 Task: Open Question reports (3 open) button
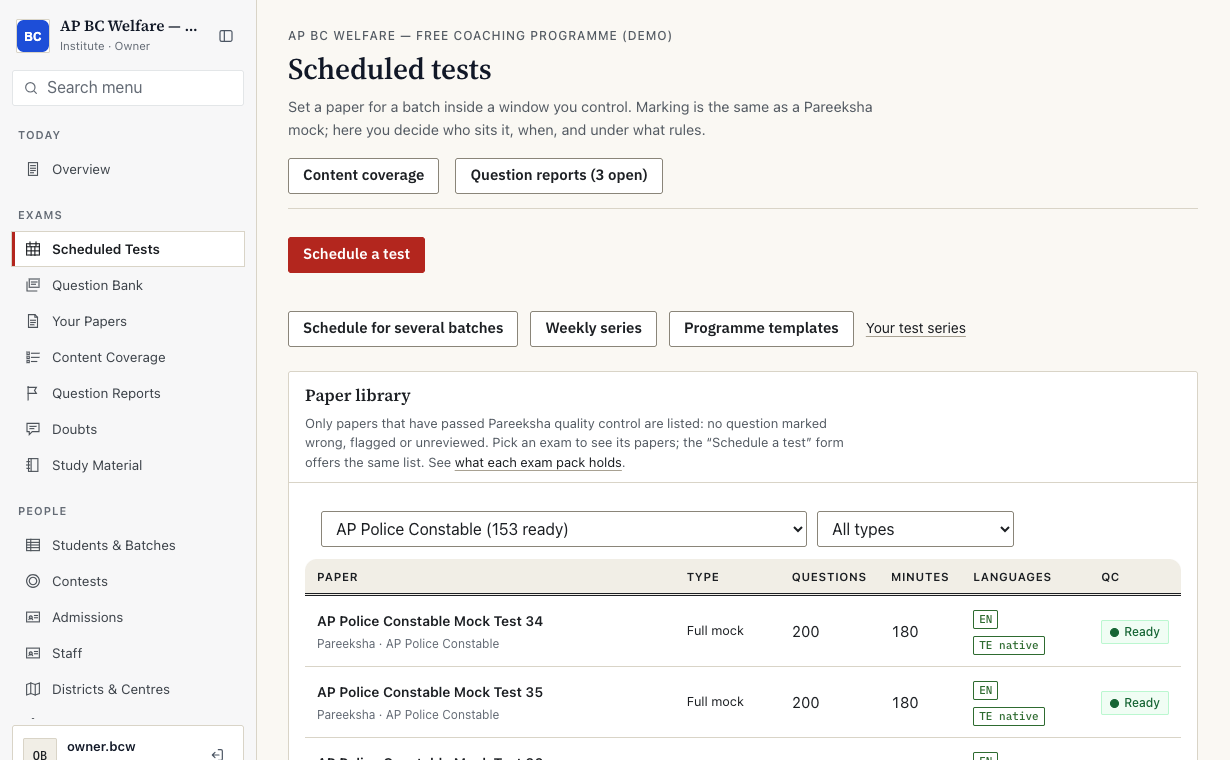point(559,175)
